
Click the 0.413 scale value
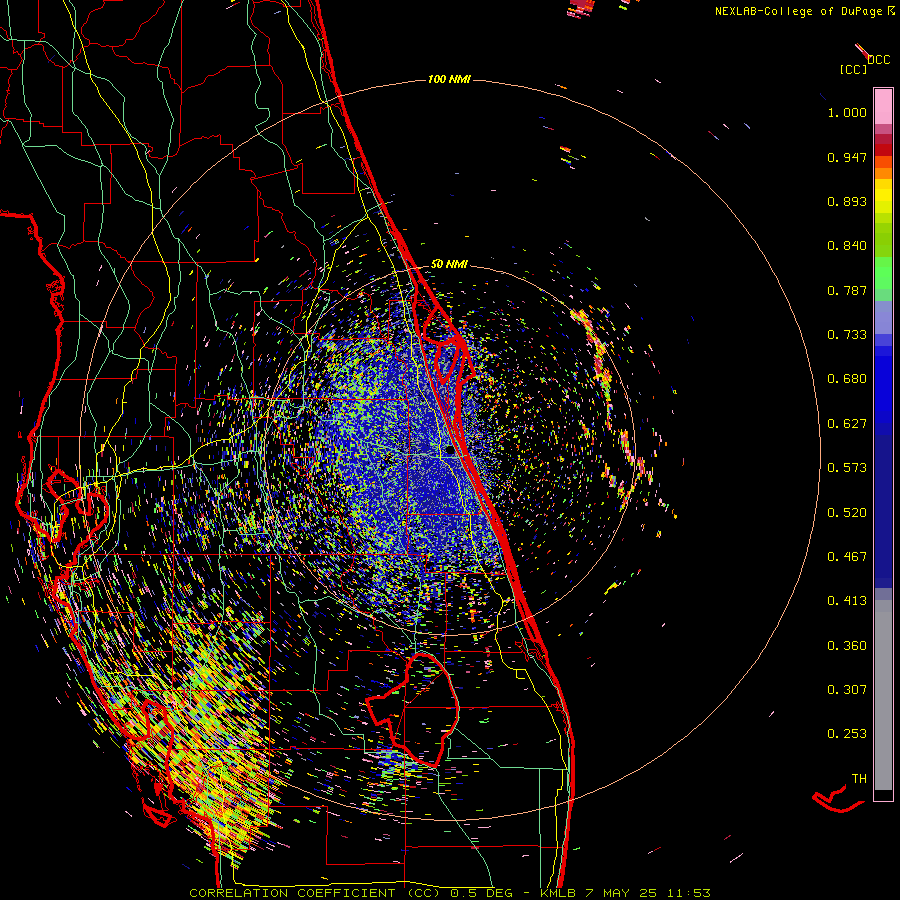coord(847,601)
